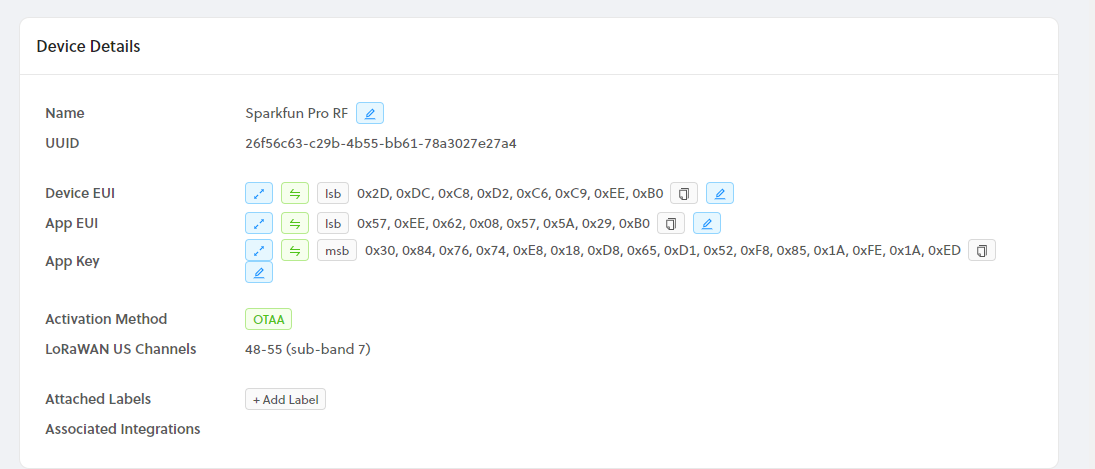Screen dimensions: 1095x469
Task: Click the + Add Label button
Action: coord(285,399)
